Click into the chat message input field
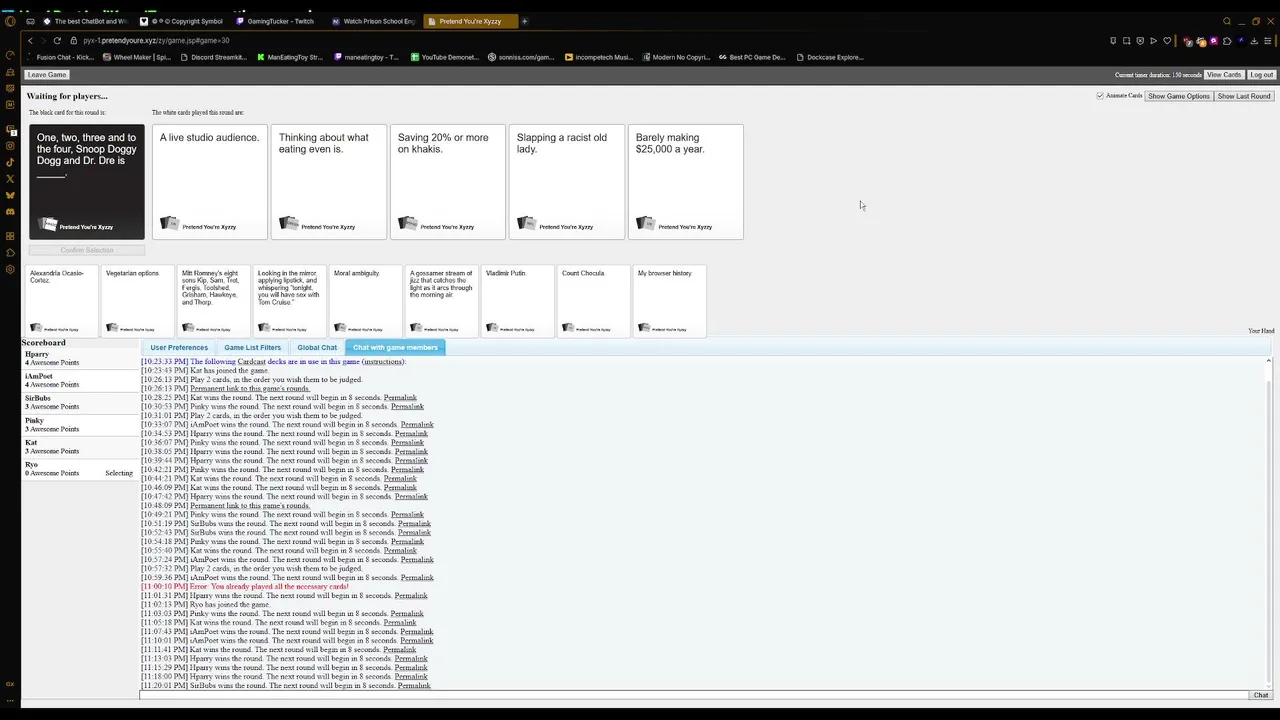Screen dimensions: 1280x720 tap(694, 695)
